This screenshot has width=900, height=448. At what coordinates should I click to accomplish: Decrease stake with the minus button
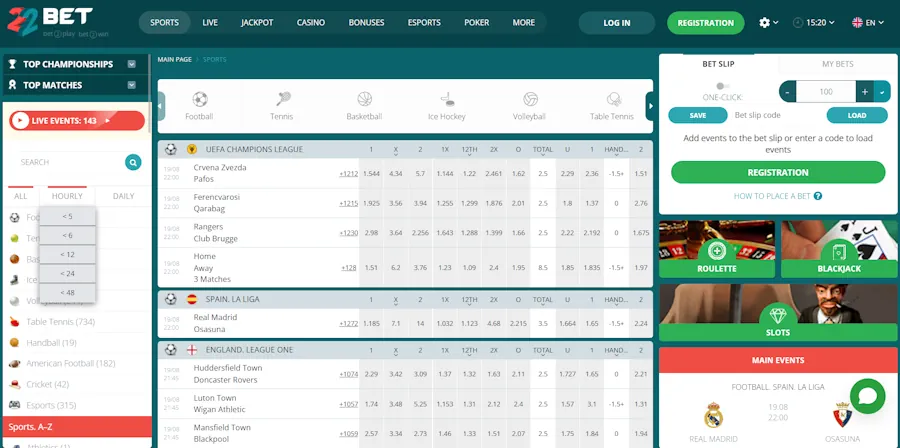tap(788, 92)
